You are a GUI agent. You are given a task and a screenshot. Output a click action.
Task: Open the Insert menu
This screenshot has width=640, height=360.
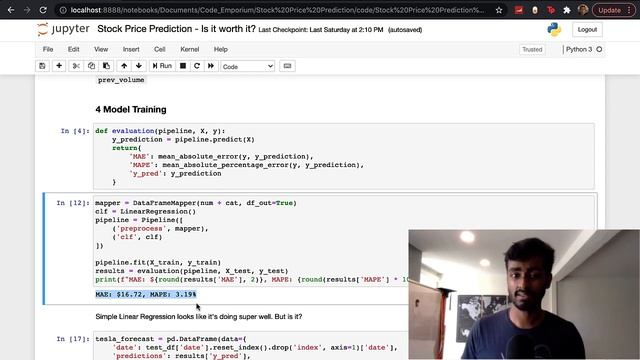click(131, 49)
